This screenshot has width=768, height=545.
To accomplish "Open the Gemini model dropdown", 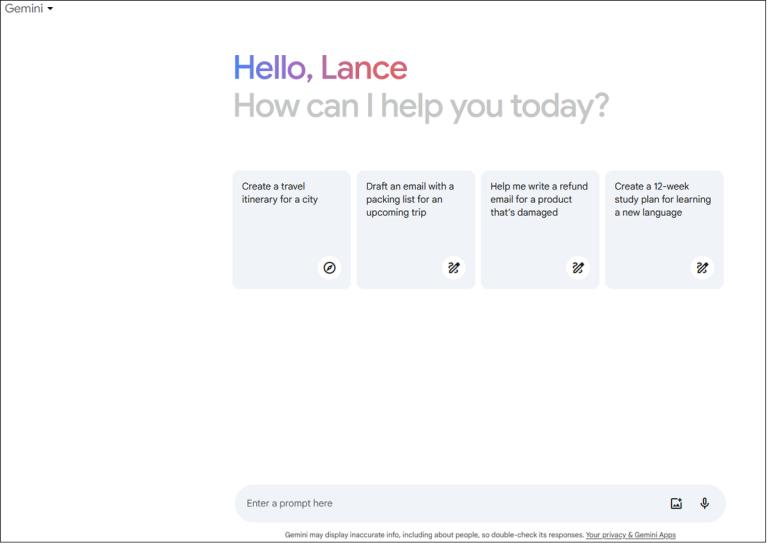I will (x=28, y=8).
